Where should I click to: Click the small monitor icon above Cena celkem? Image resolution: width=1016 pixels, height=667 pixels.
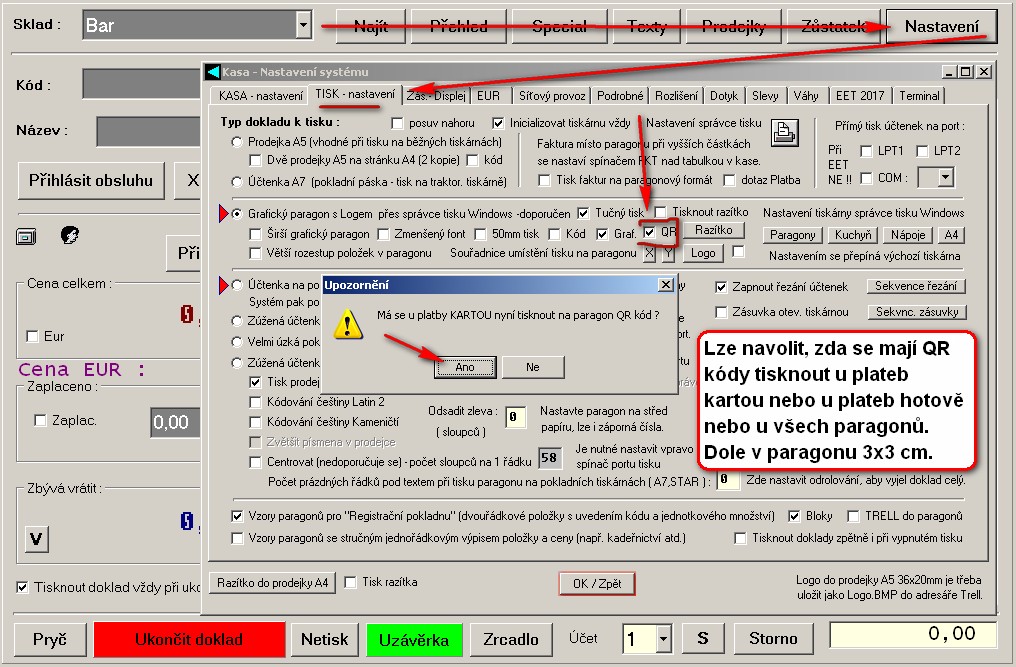[26, 236]
